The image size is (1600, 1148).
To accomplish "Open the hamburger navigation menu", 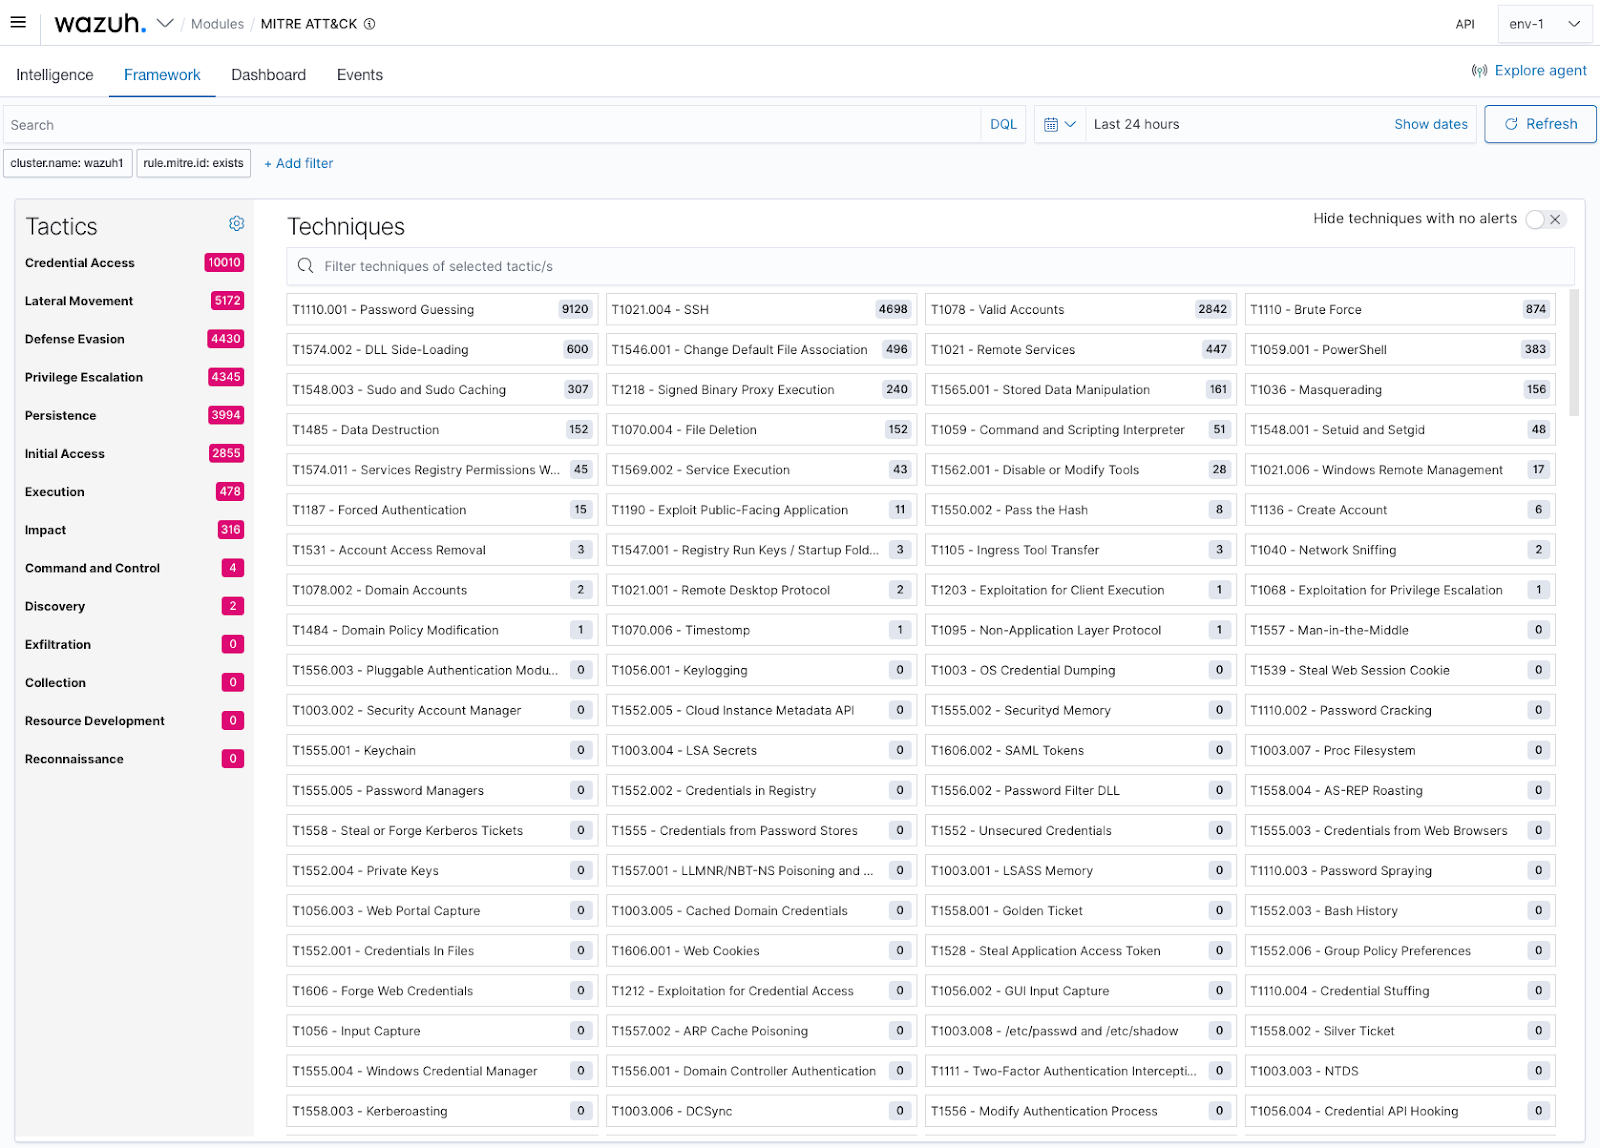I will [x=18, y=22].
